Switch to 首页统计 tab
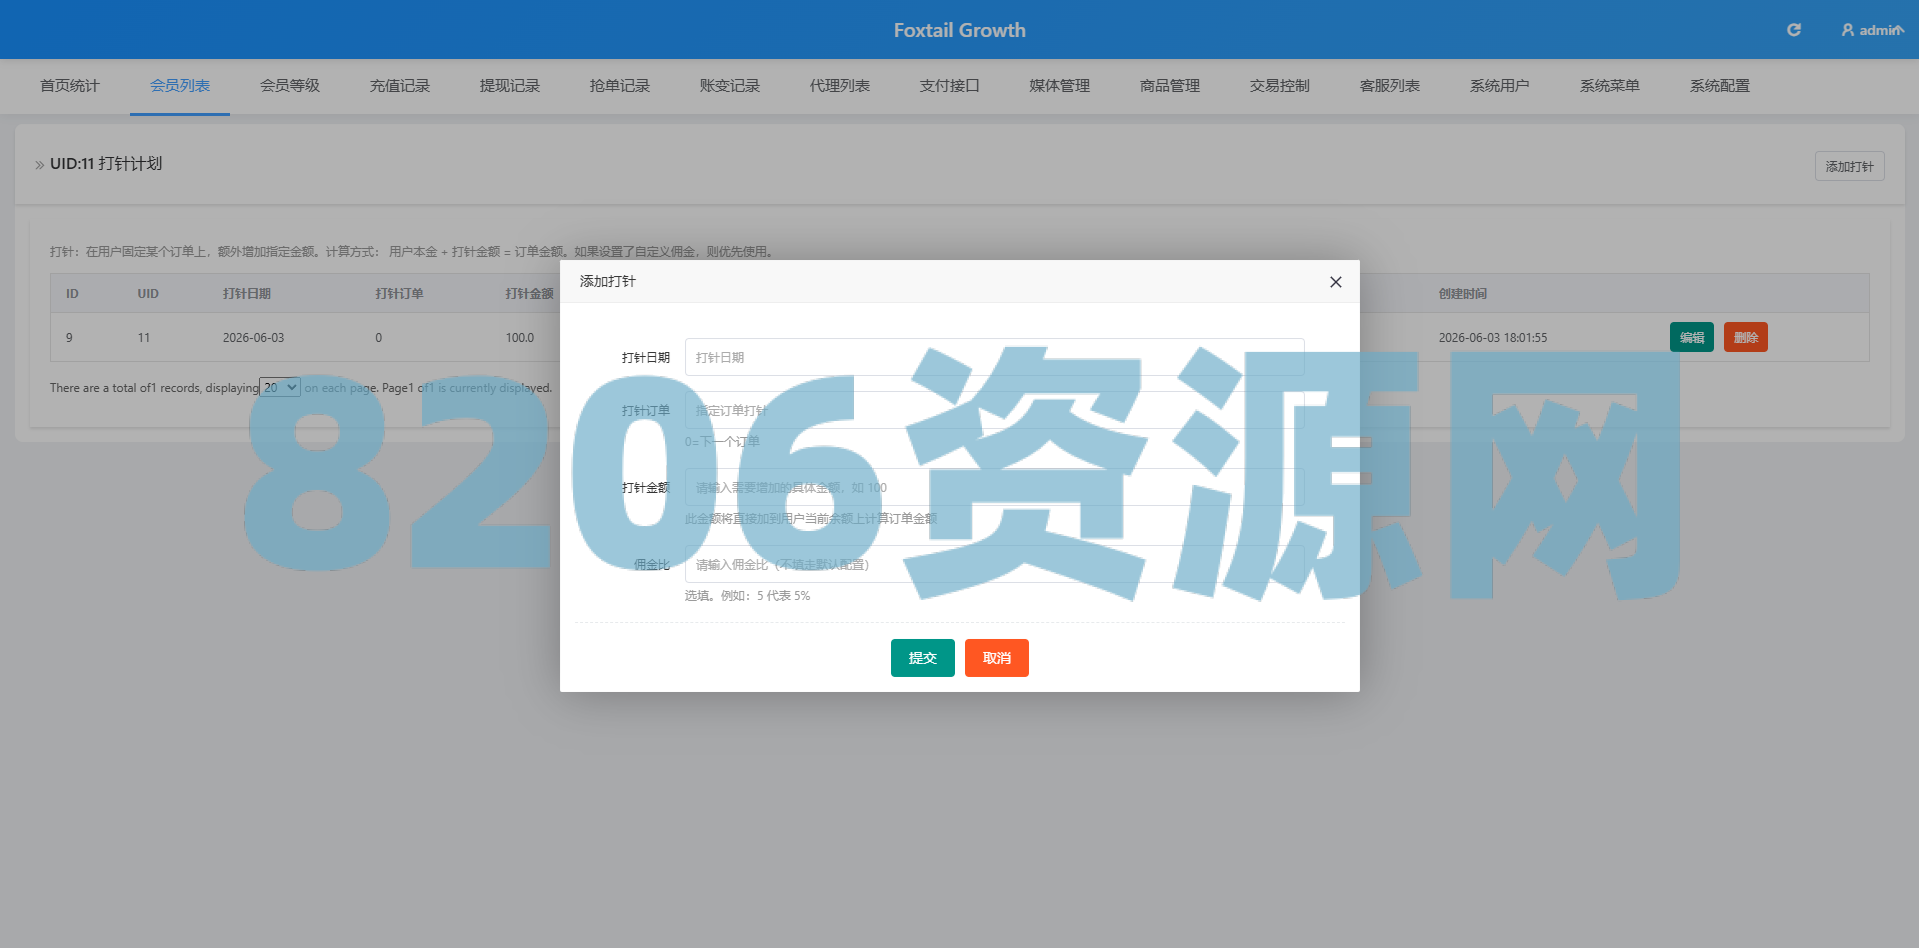 [x=70, y=86]
